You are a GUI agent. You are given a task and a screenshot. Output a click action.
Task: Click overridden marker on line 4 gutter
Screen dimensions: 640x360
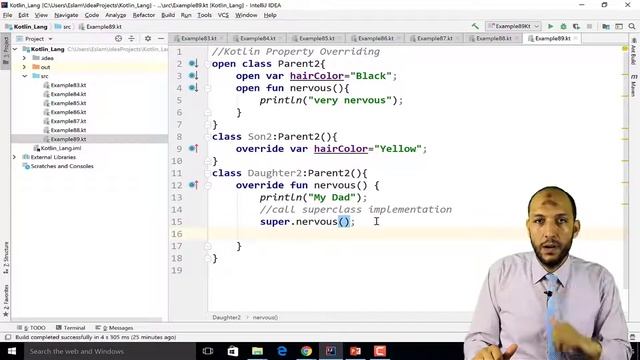(x=193, y=88)
